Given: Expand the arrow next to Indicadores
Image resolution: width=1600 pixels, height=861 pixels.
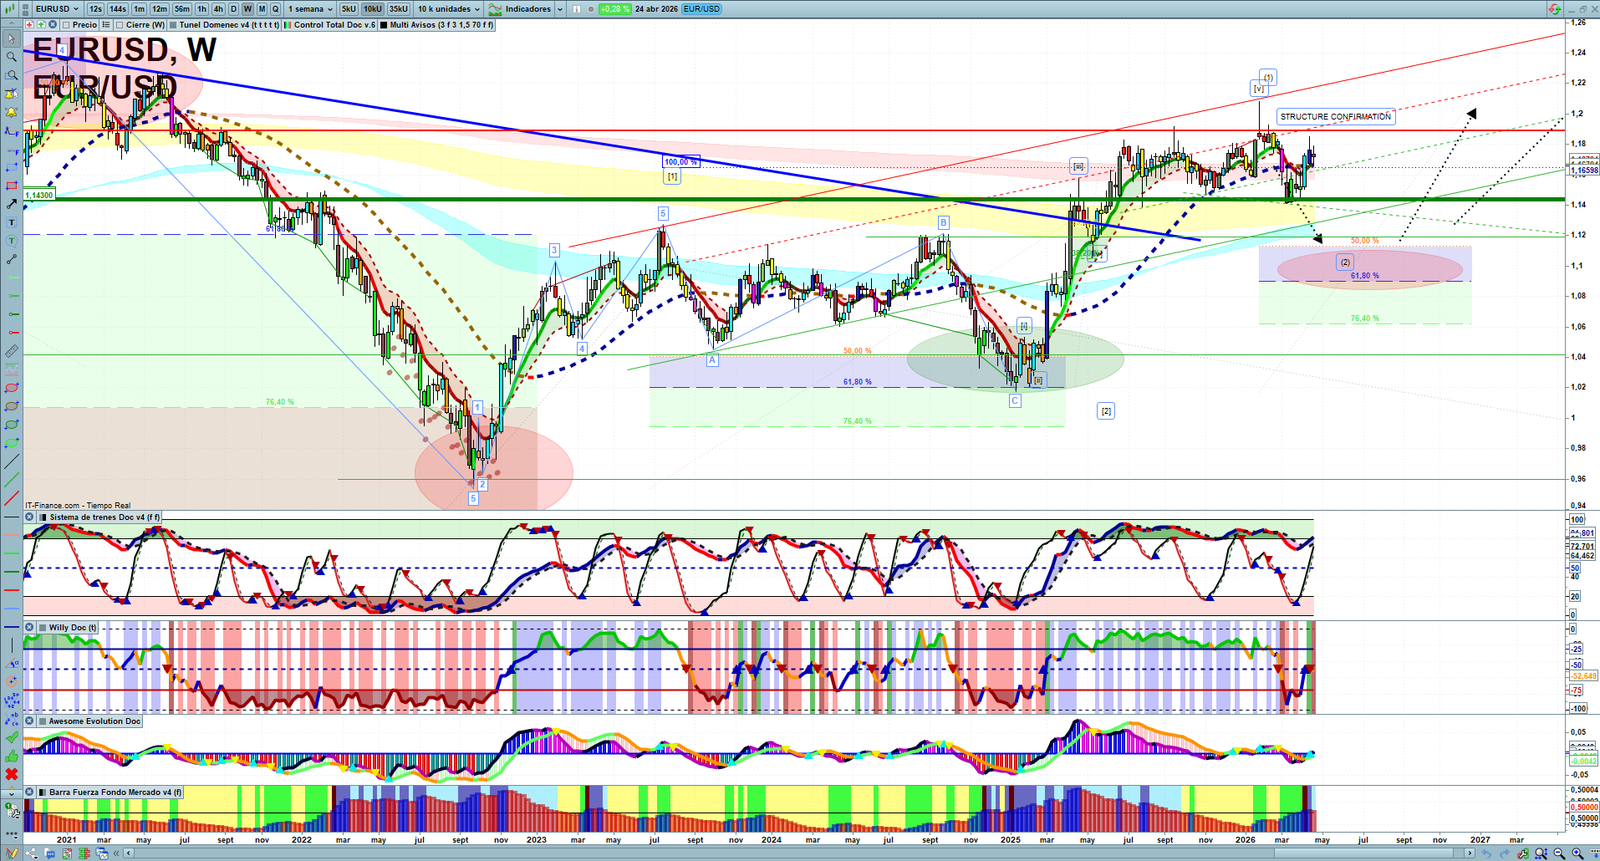Looking at the screenshot, I should tap(560, 9).
